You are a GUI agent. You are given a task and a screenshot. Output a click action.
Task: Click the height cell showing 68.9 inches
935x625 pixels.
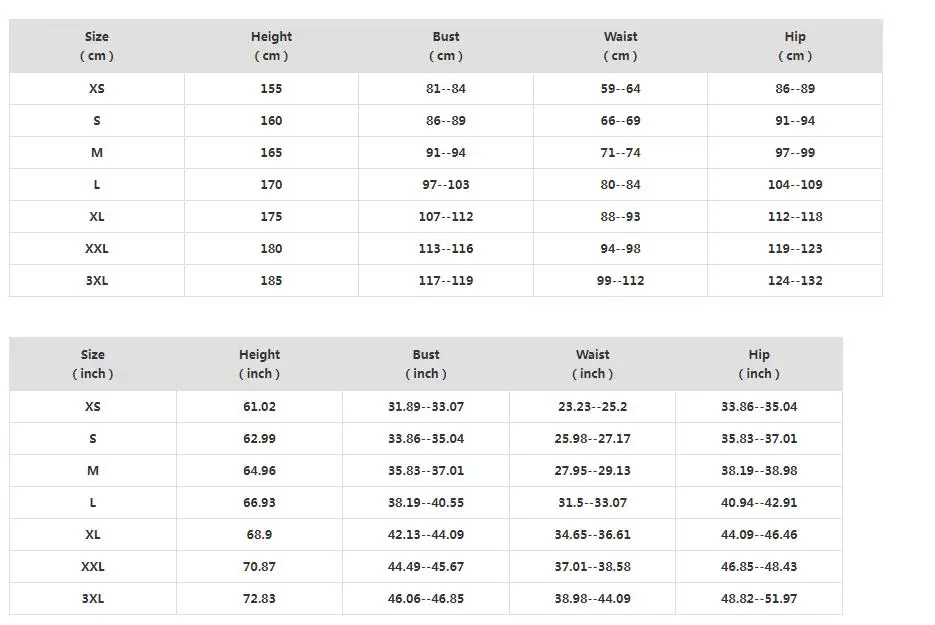pos(259,535)
